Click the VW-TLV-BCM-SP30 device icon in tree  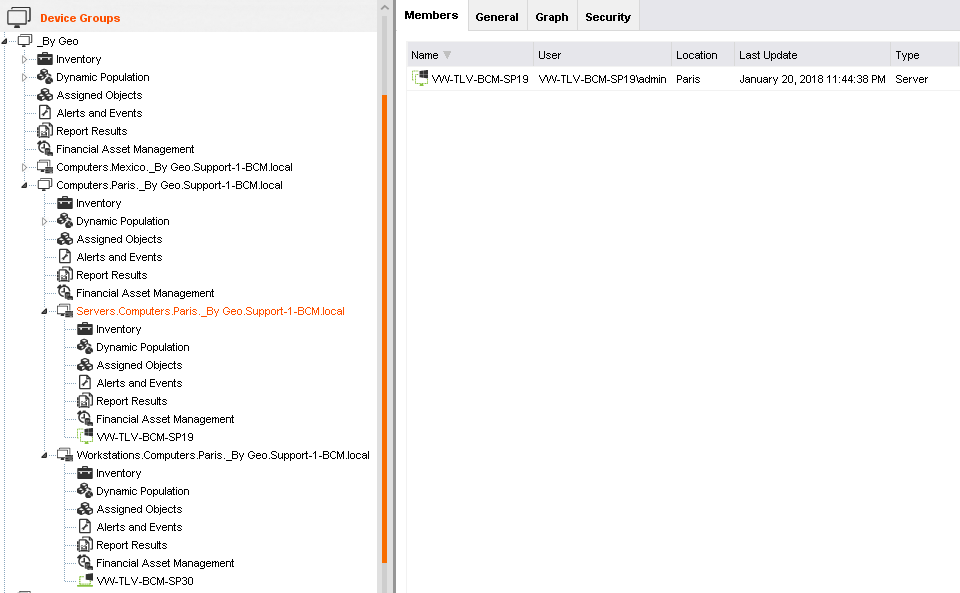pos(85,580)
